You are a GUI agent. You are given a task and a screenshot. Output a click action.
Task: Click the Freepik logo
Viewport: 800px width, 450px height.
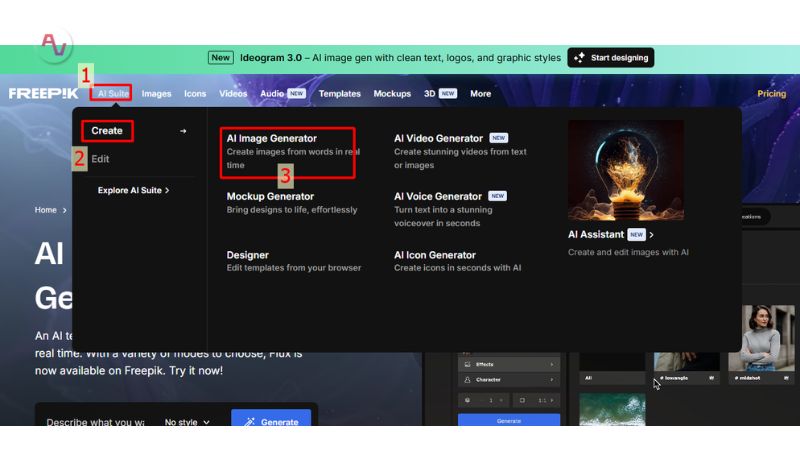(x=43, y=93)
